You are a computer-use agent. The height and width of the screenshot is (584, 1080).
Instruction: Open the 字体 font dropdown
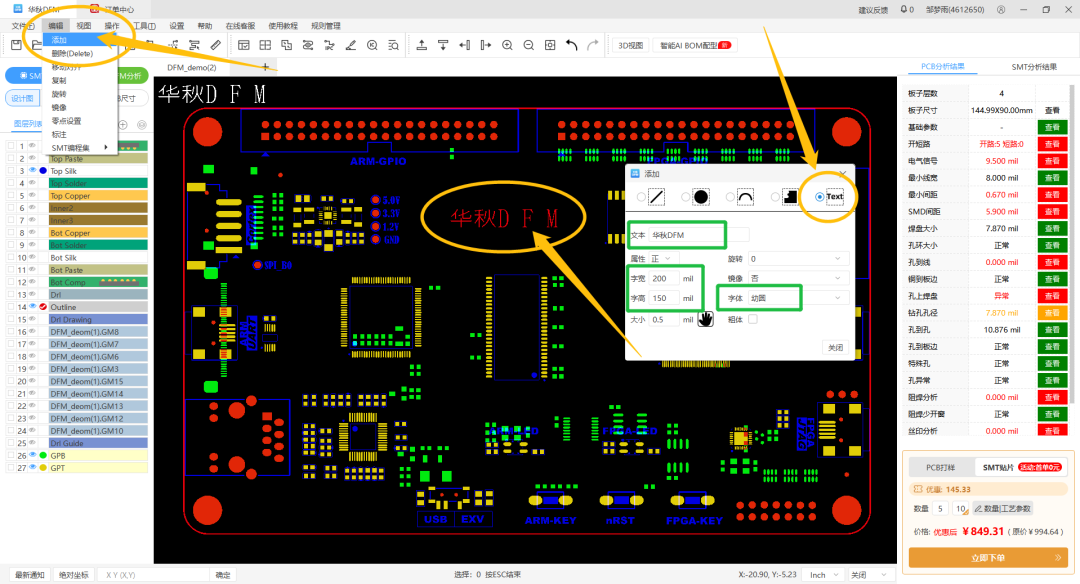pos(798,298)
